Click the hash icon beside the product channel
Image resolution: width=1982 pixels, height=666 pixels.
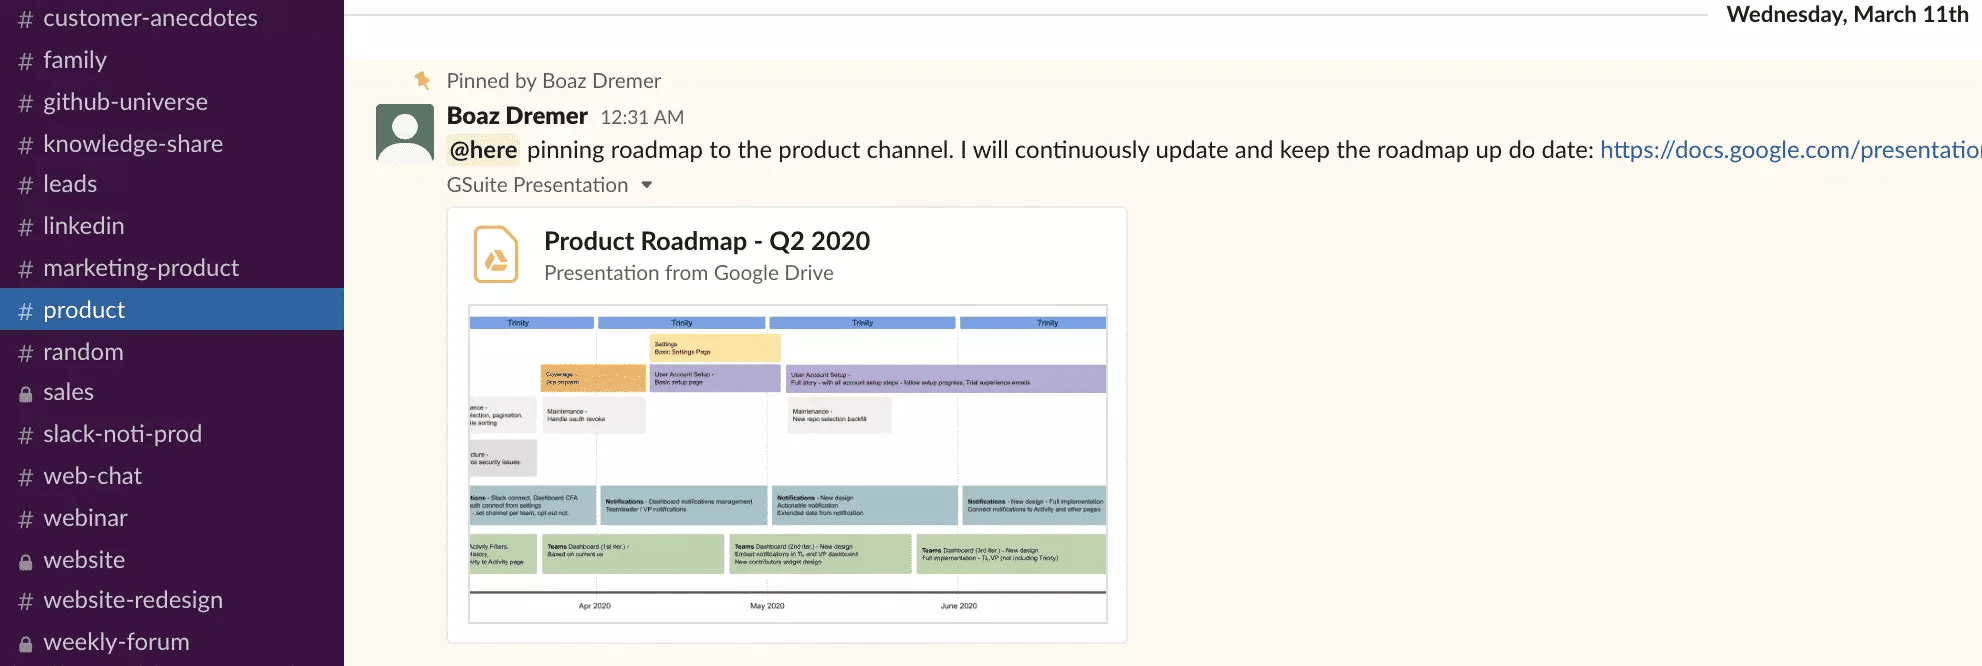[x=24, y=309]
